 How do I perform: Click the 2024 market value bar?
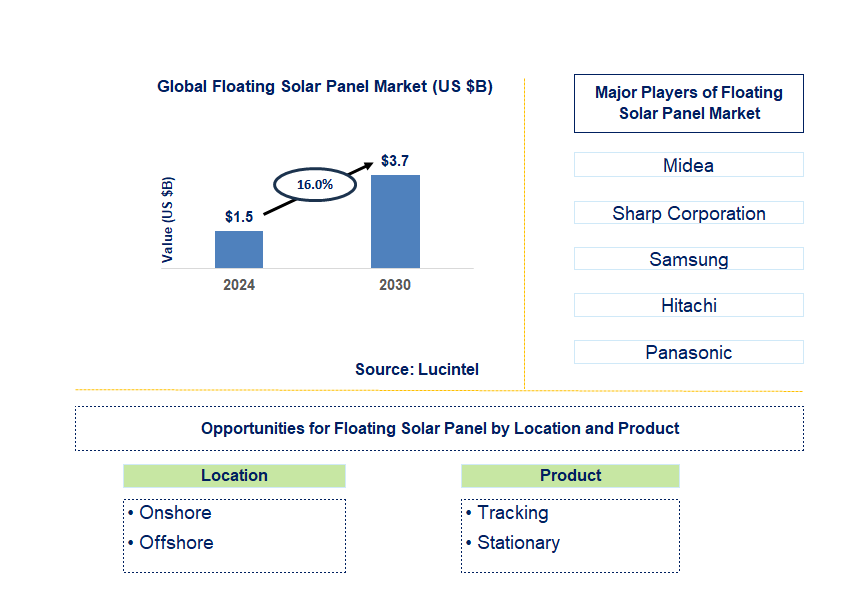238,250
